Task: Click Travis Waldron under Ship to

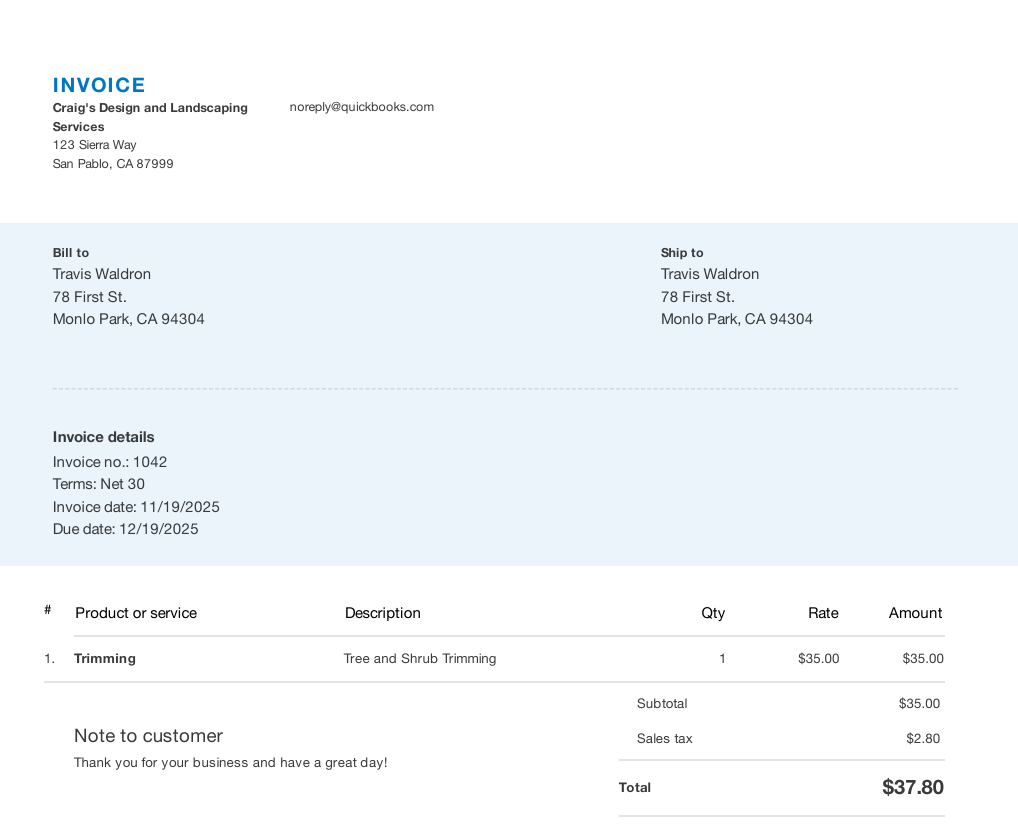Action: pos(709,274)
